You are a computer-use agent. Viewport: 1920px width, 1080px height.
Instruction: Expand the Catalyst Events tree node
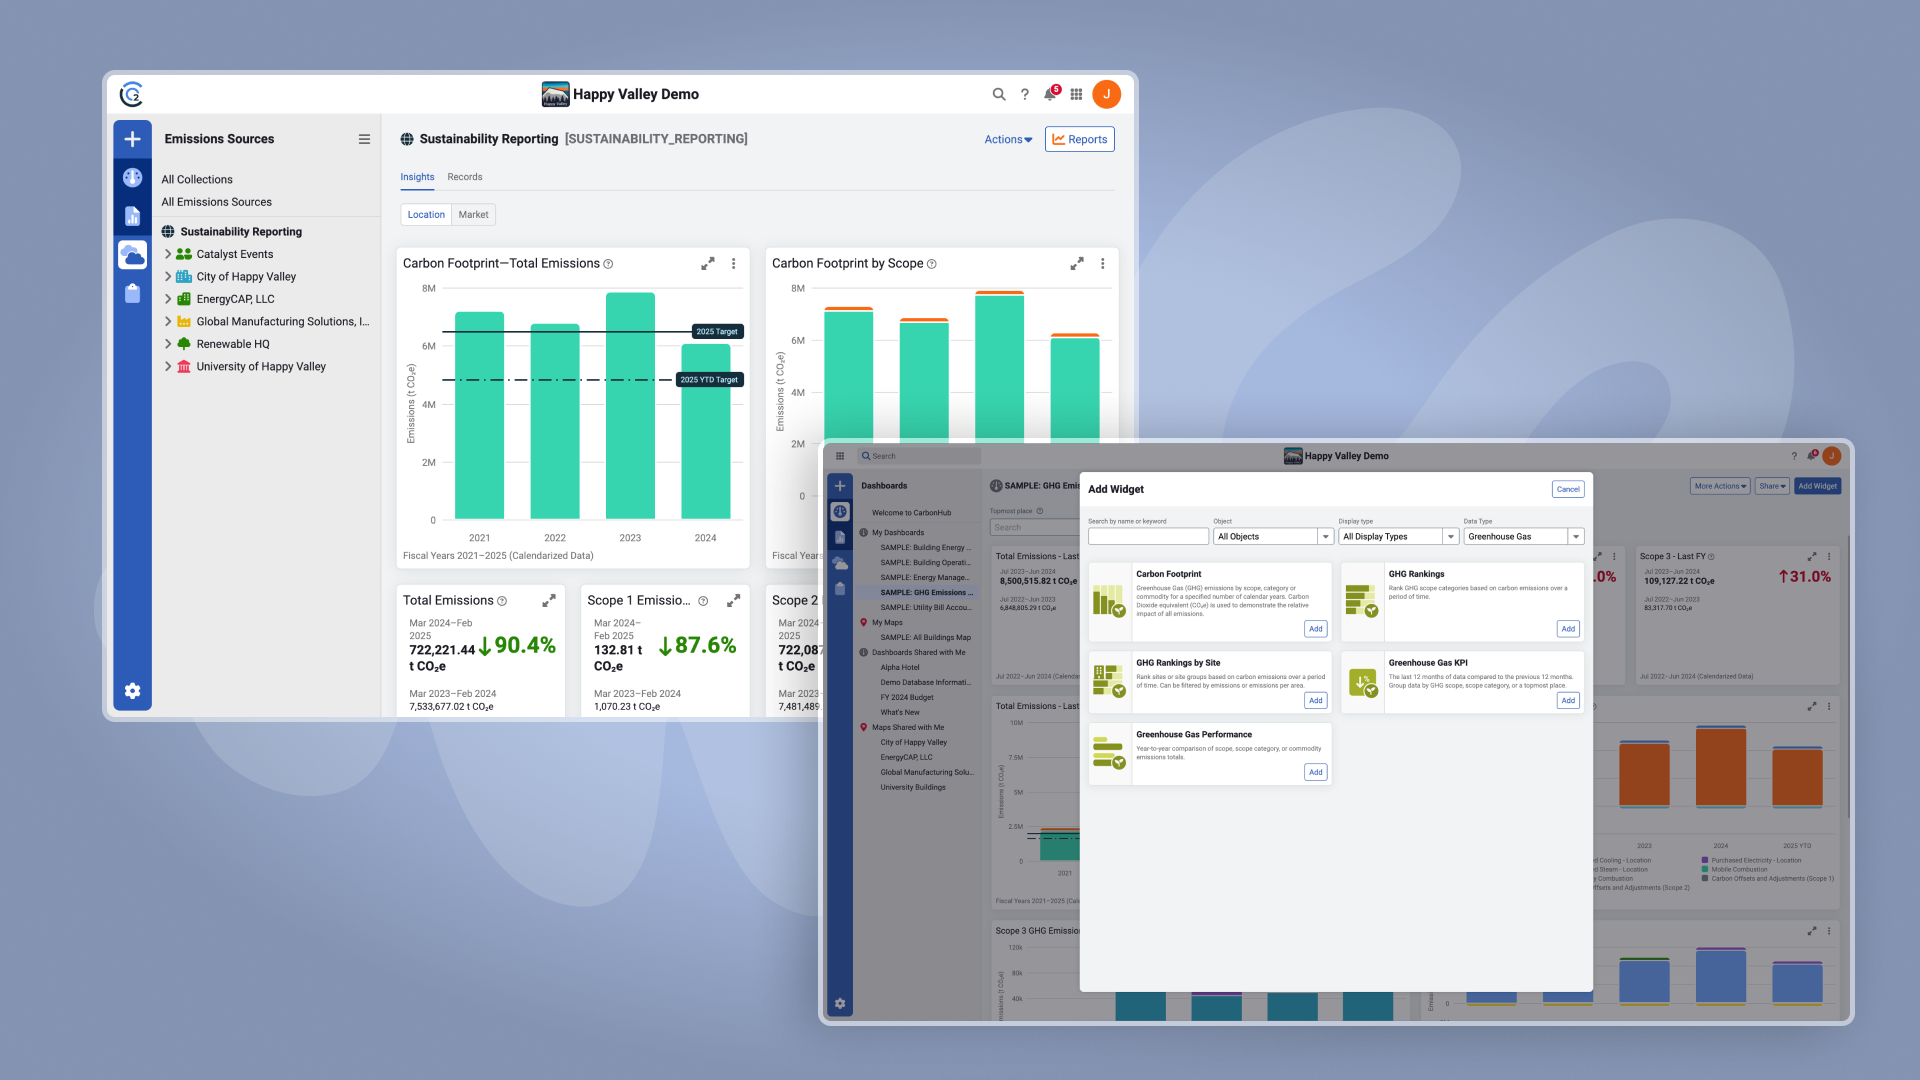168,254
